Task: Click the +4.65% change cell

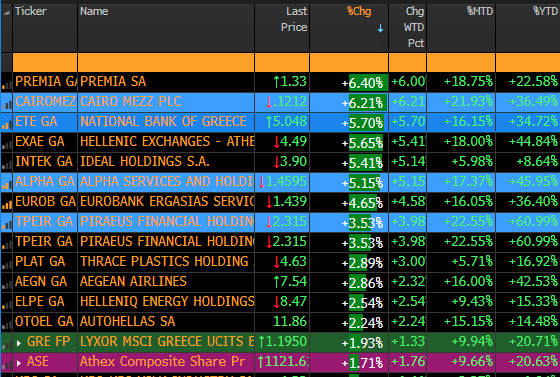Action: (x=349, y=202)
